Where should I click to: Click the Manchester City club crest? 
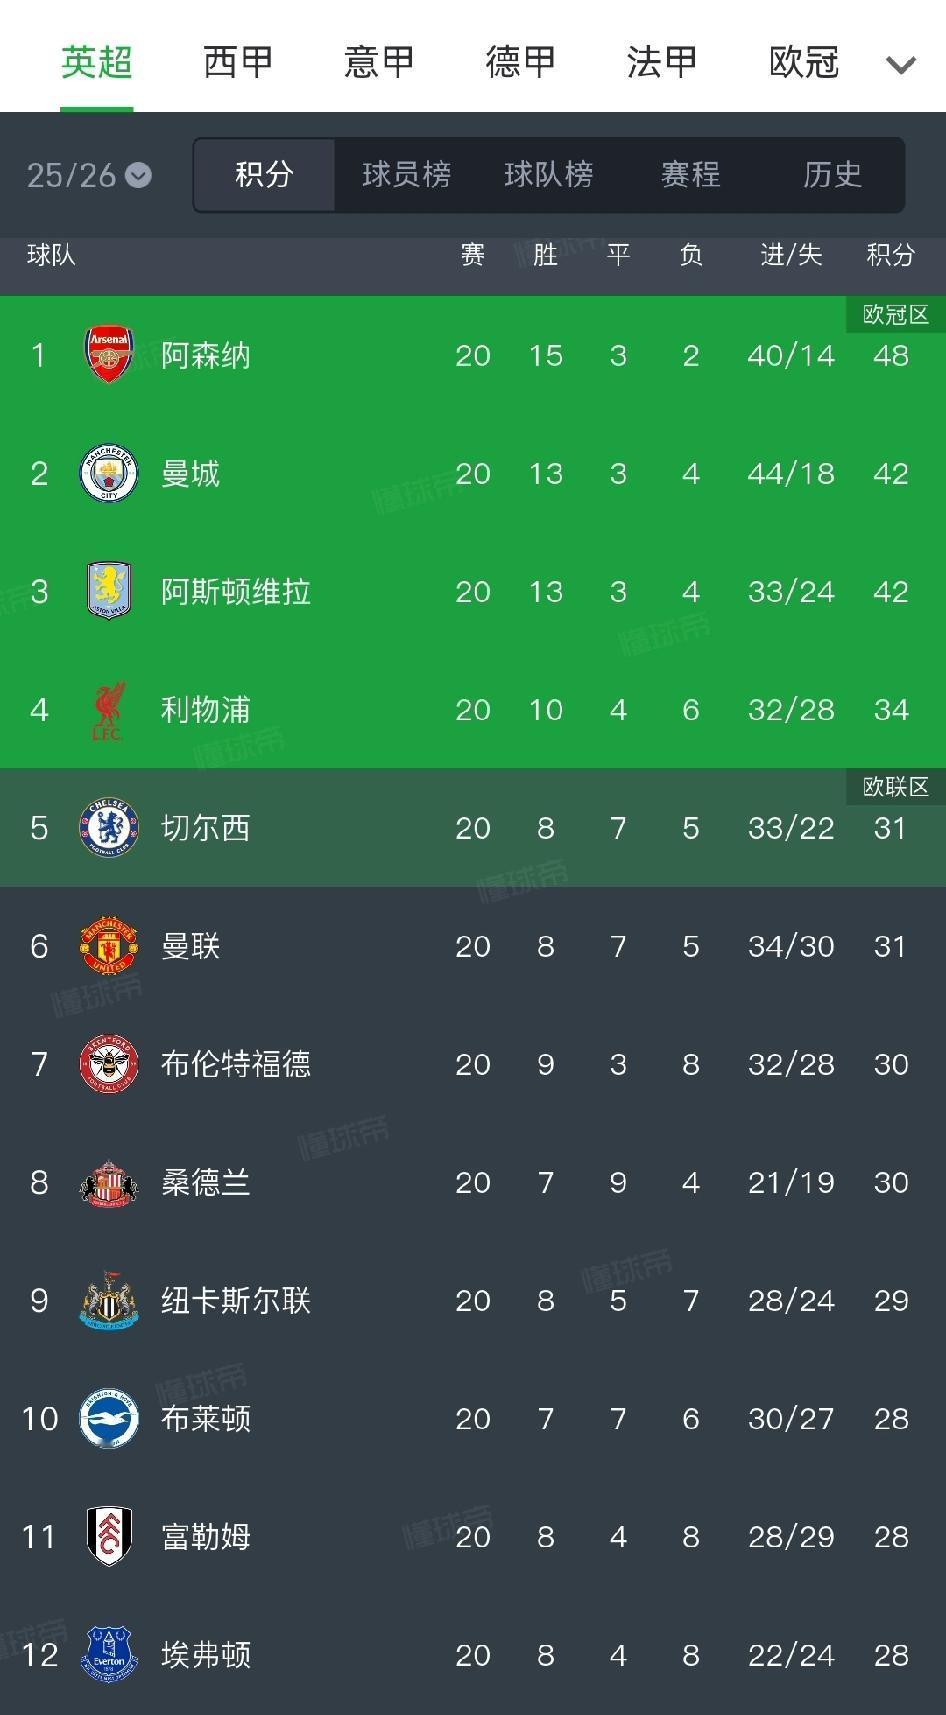pyautogui.click(x=108, y=473)
